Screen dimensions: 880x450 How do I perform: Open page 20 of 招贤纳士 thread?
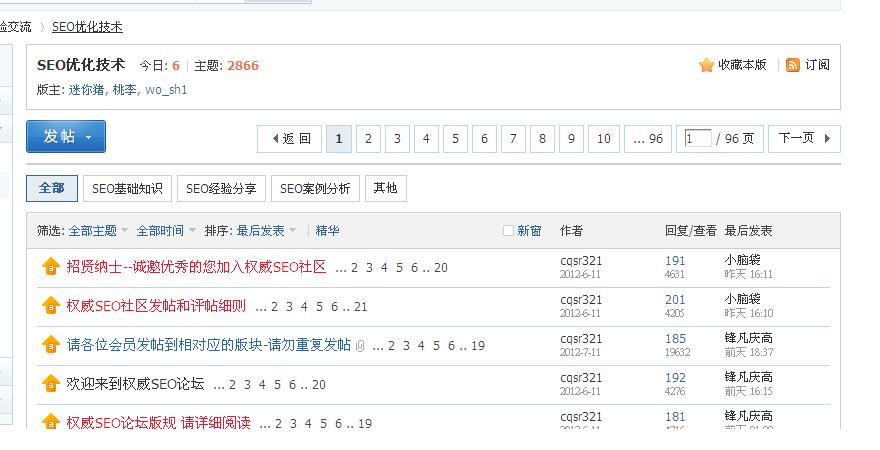(x=441, y=268)
